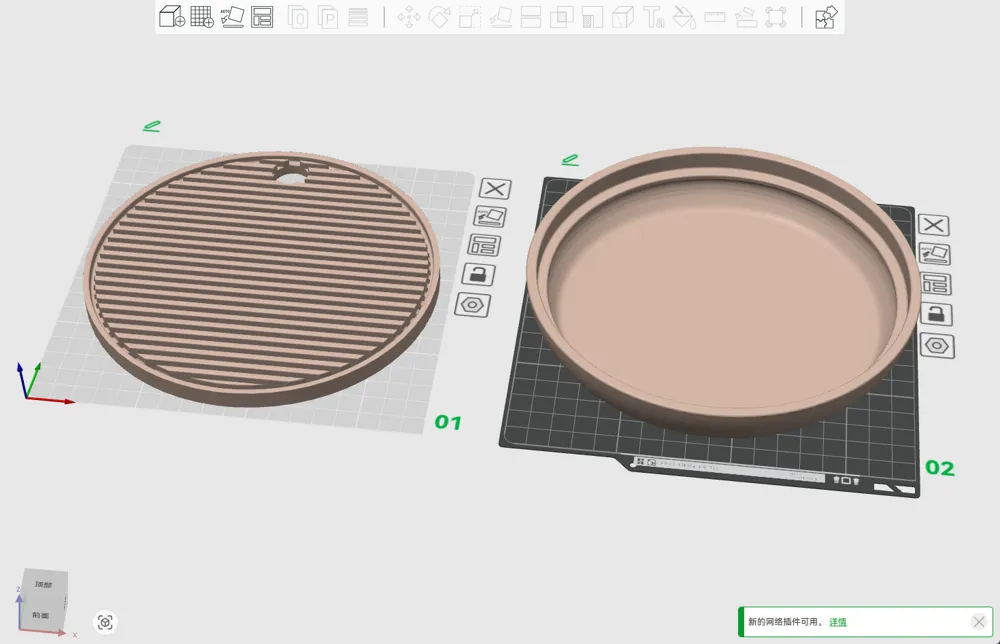
Task: Open the 详情 link in notification
Action: (838, 622)
